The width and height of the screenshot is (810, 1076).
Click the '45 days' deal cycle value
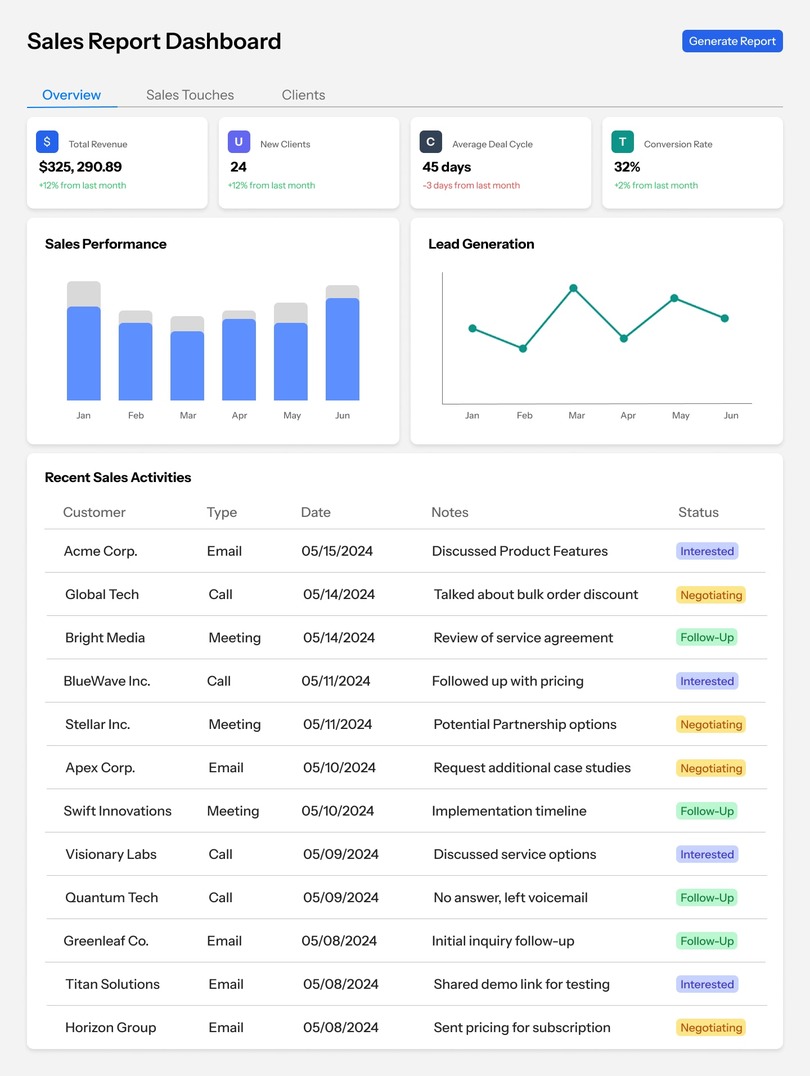[x=447, y=167]
